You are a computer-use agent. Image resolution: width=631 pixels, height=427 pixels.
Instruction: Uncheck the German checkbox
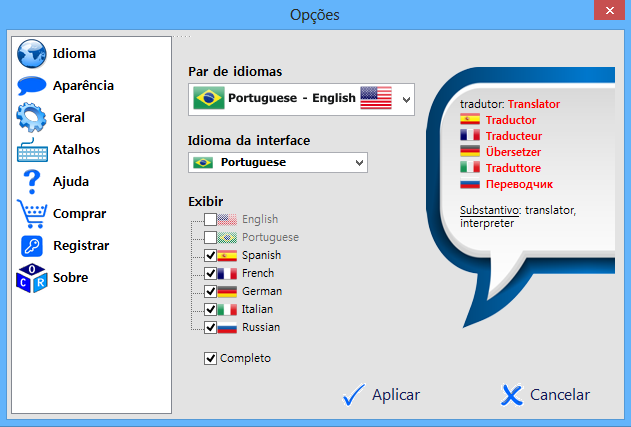pyautogui.click(x=210, y=291)
